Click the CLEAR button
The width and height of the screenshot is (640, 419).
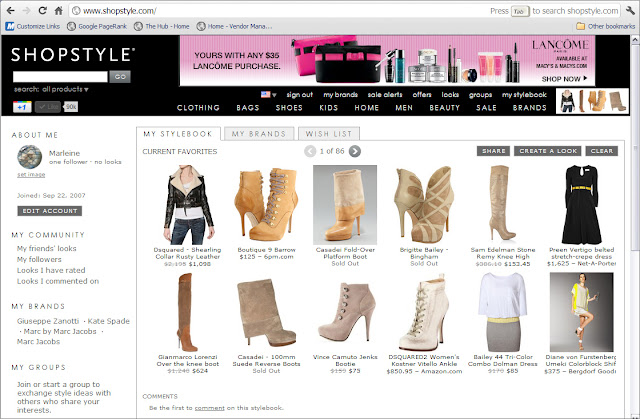coord(602,151)
